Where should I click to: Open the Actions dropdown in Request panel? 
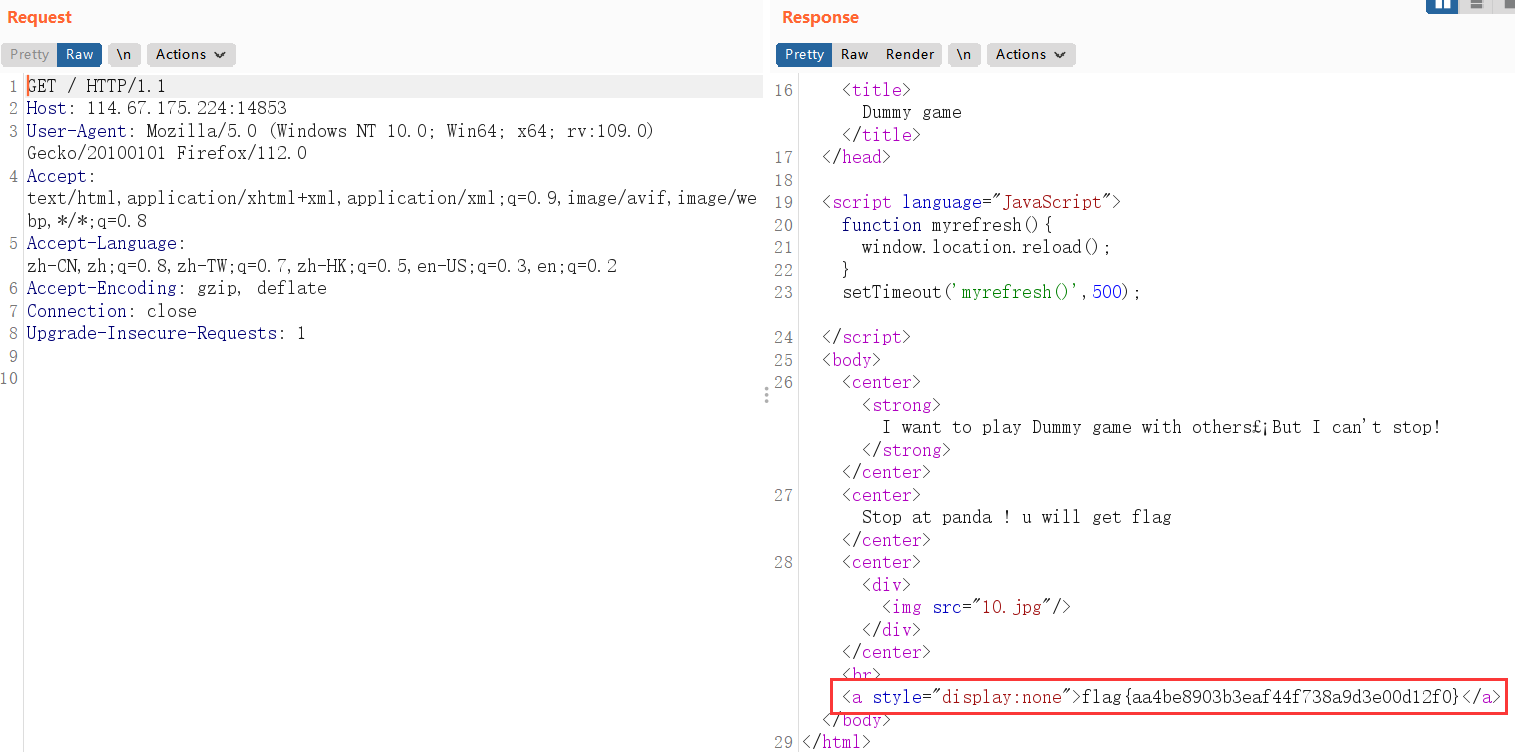point(191,55)
